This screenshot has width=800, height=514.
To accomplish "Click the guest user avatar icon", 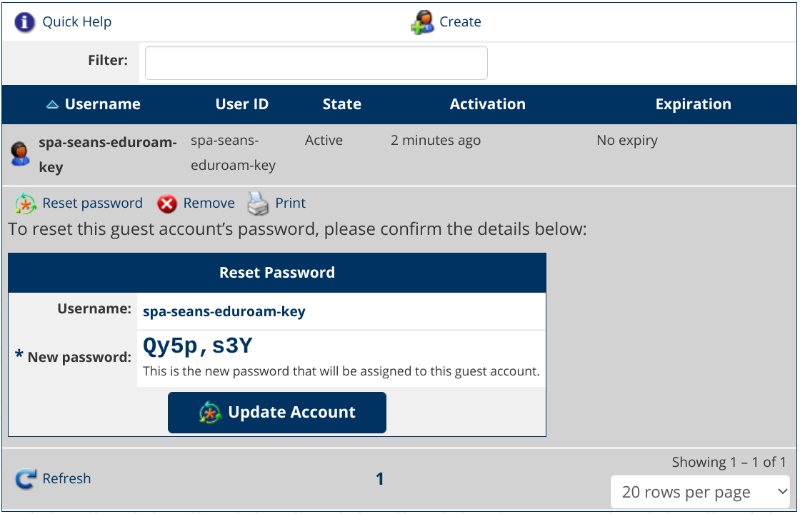I will tap(20, 154).
